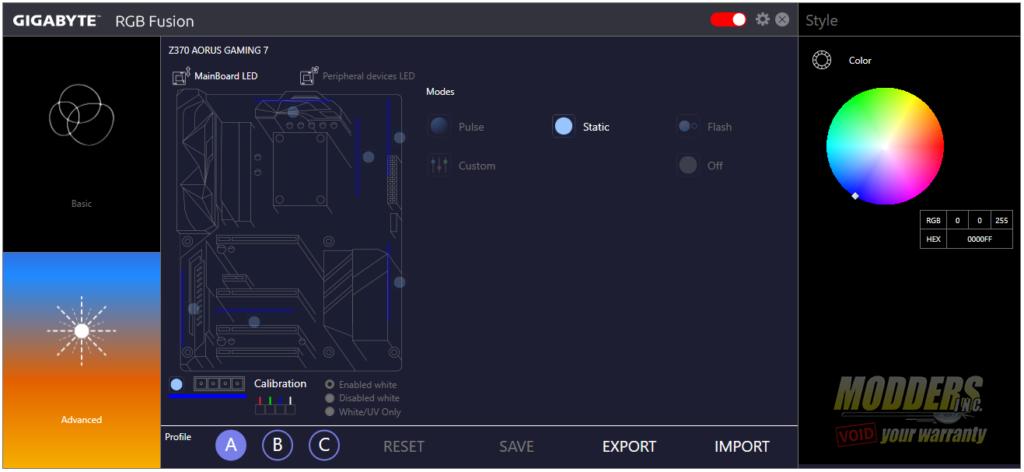1024x472 pixels.
Task: Open settings with the gear icon
Action: pos(762,19)
